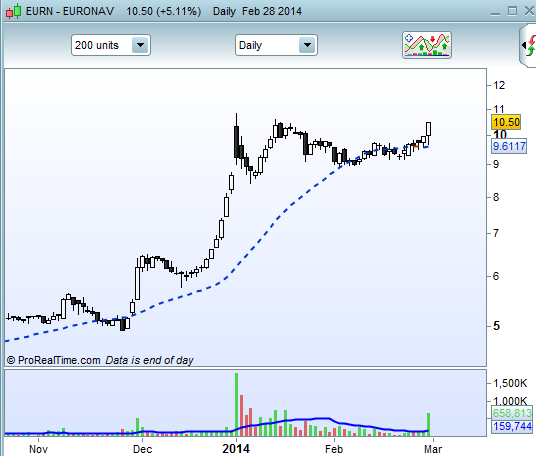Open the Daily timeframe dropdown arrow
The width and height of the screenshot is (536, 456).
[x=307, y=45]
